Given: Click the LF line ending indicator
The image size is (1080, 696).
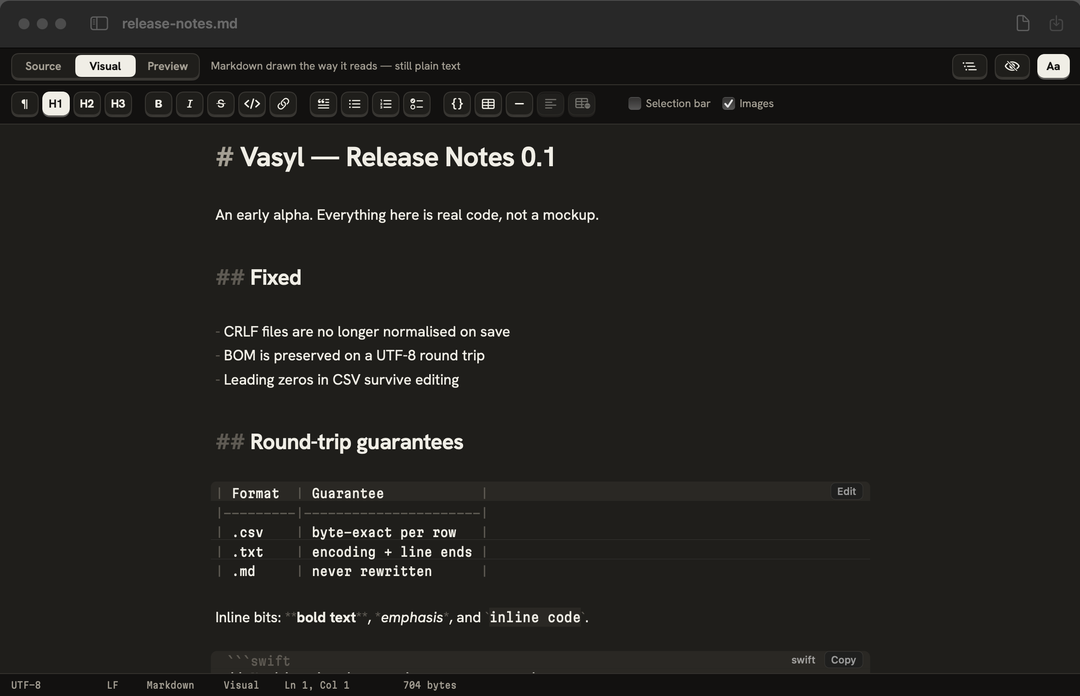Looking at the screenshot, I should [x=112, y=685].
